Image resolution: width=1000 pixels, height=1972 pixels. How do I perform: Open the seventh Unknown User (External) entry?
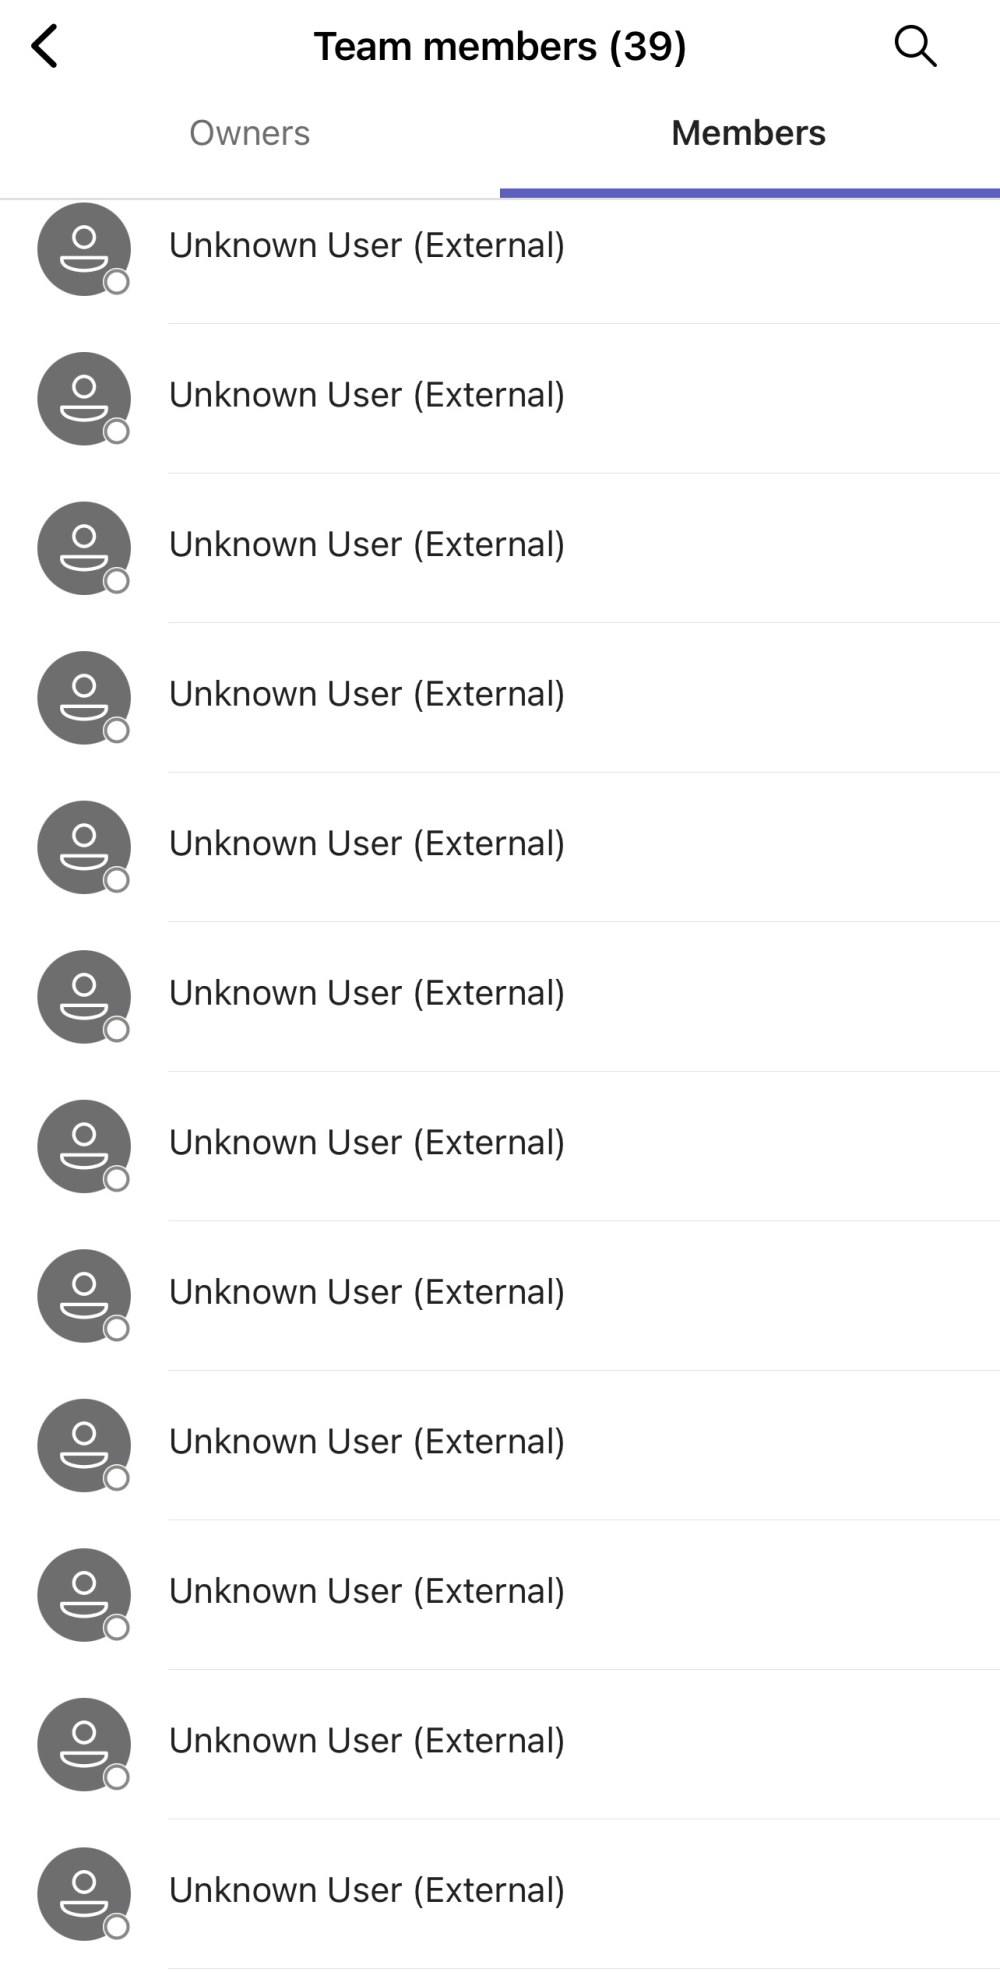click(x=500, y=1146)
